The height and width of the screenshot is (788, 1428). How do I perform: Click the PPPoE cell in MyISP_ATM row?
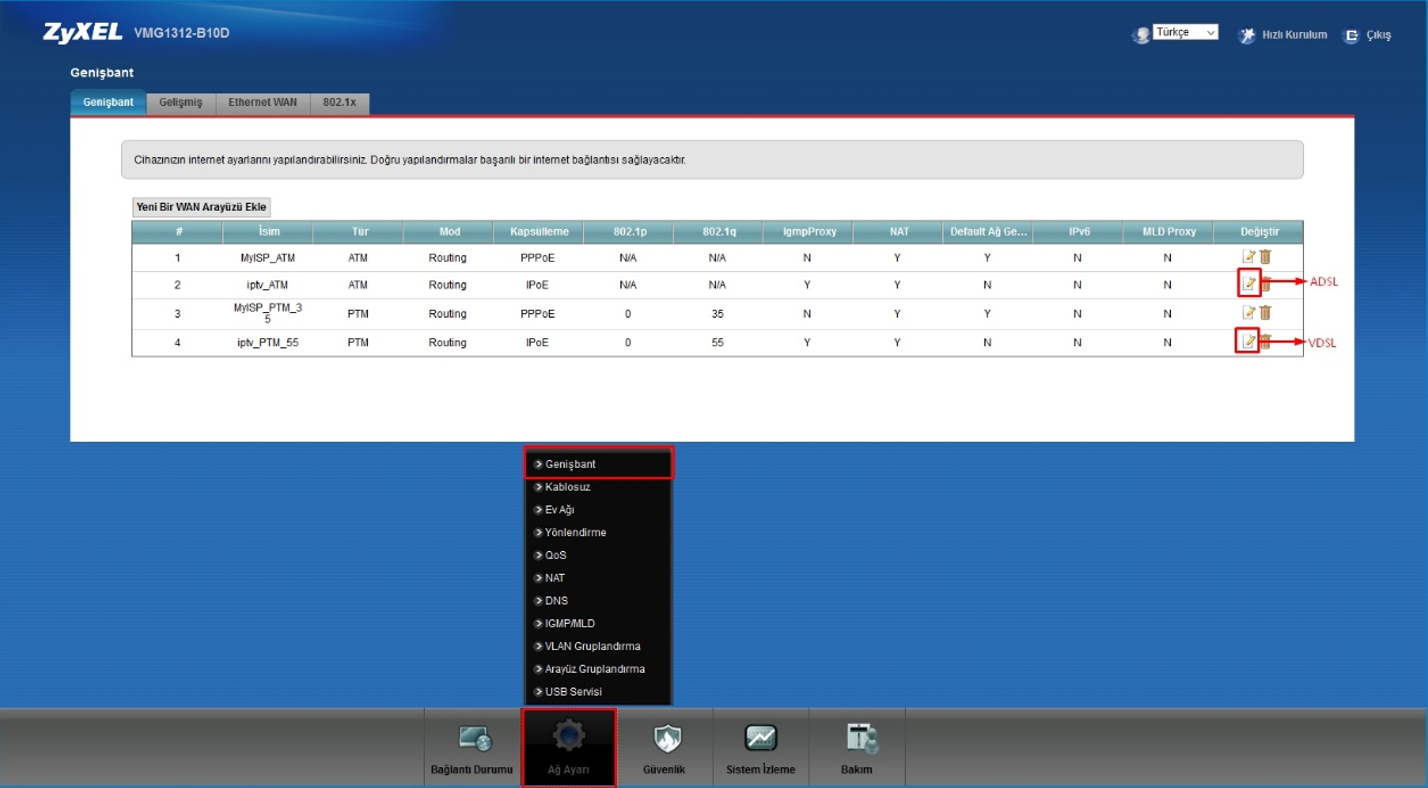[538, 258]
